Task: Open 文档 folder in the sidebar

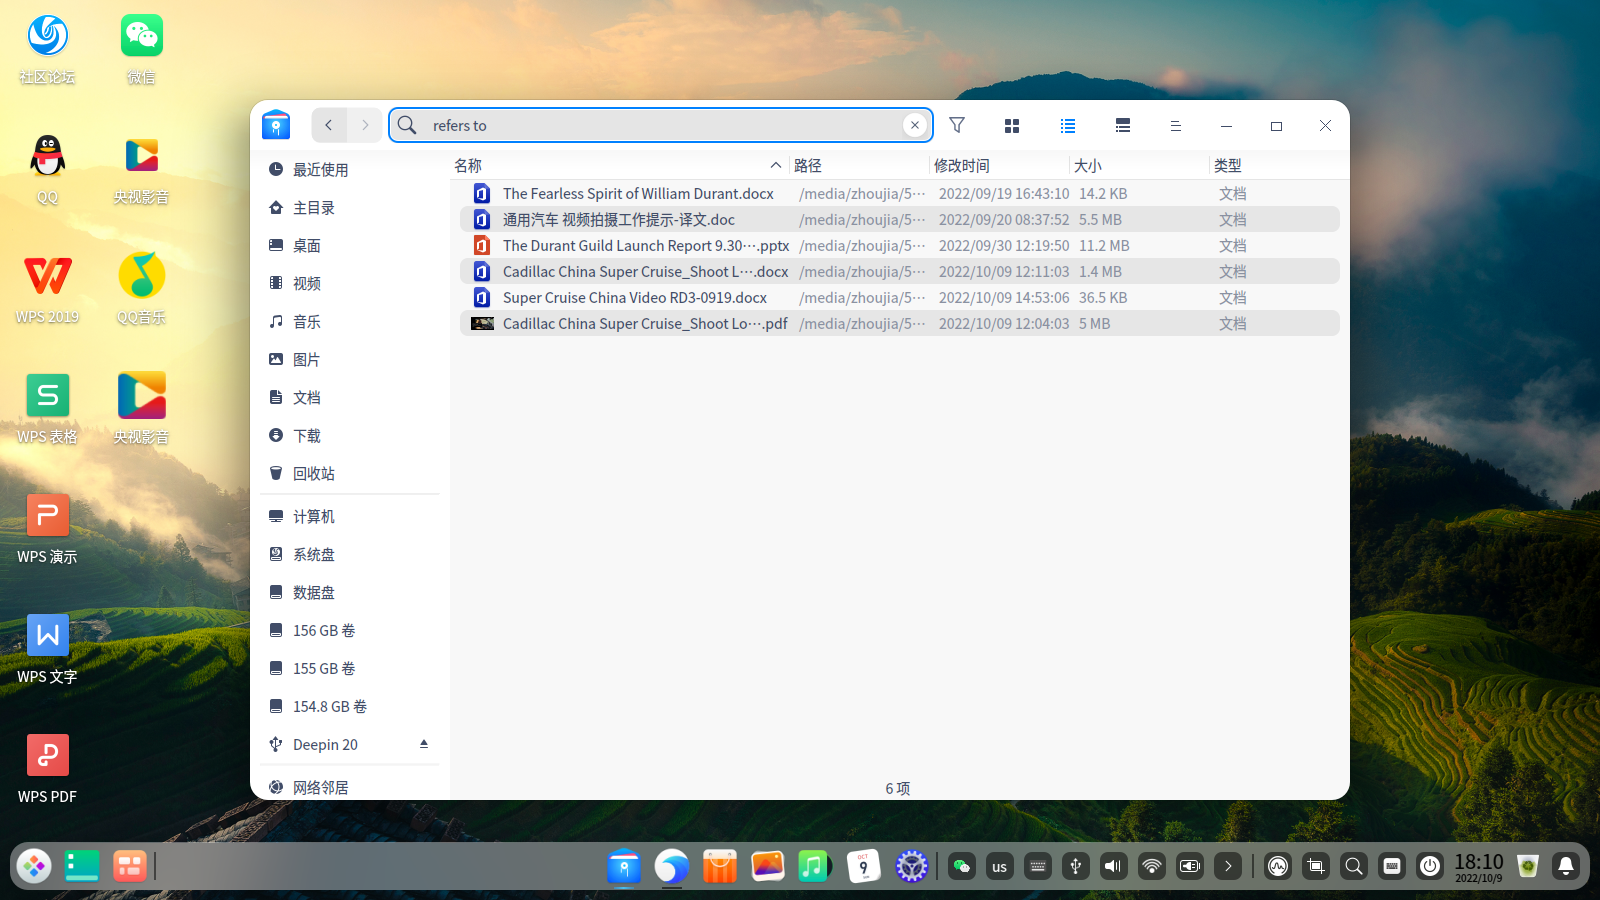Action: 350,398
